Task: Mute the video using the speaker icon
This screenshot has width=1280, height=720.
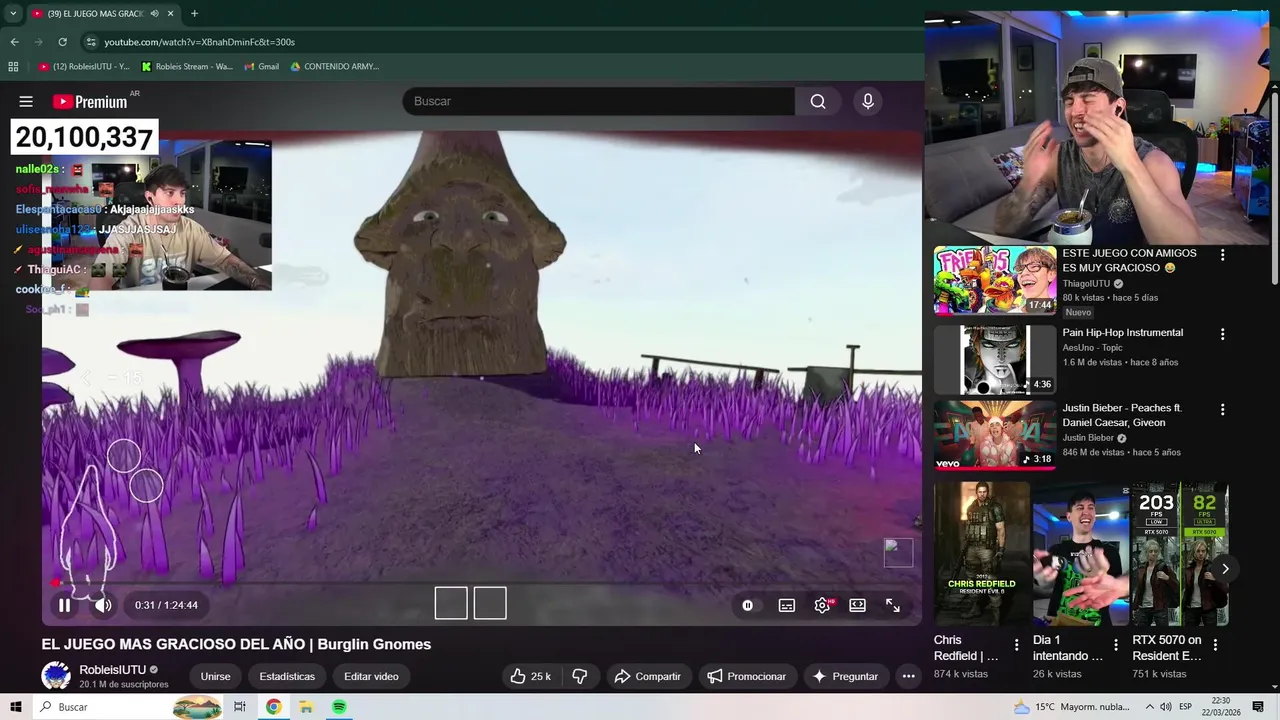Action: pos(103,605)
